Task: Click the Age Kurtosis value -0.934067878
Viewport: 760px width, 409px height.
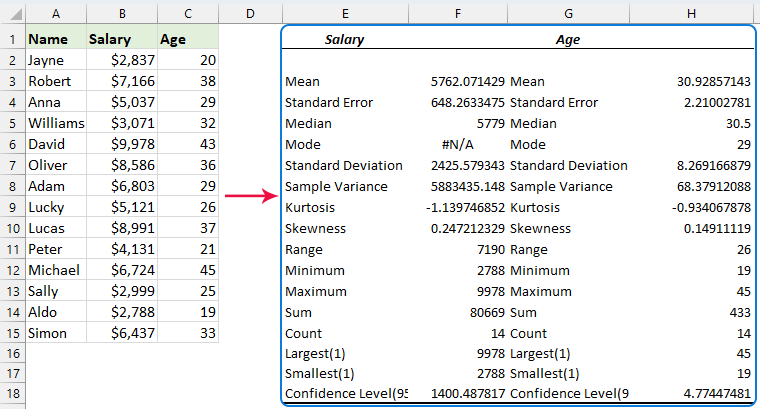Action: [699, 207]
